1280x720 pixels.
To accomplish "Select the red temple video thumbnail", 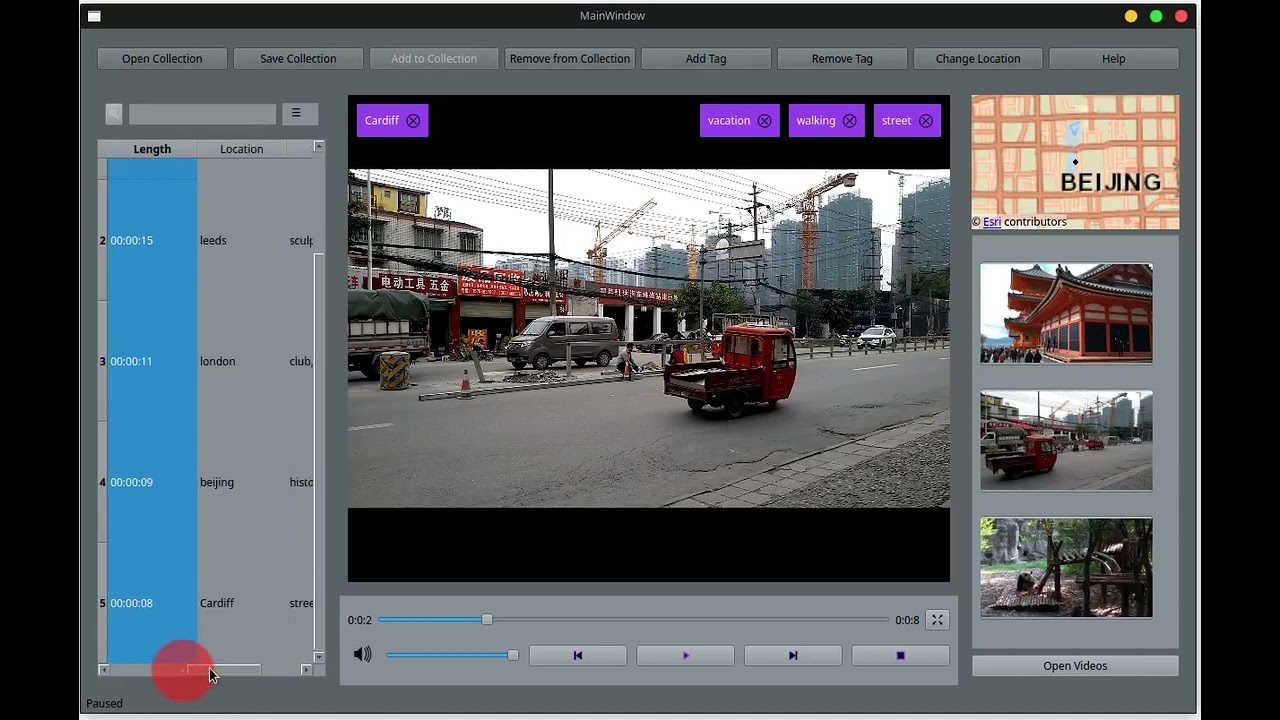I will [1066, 313].
